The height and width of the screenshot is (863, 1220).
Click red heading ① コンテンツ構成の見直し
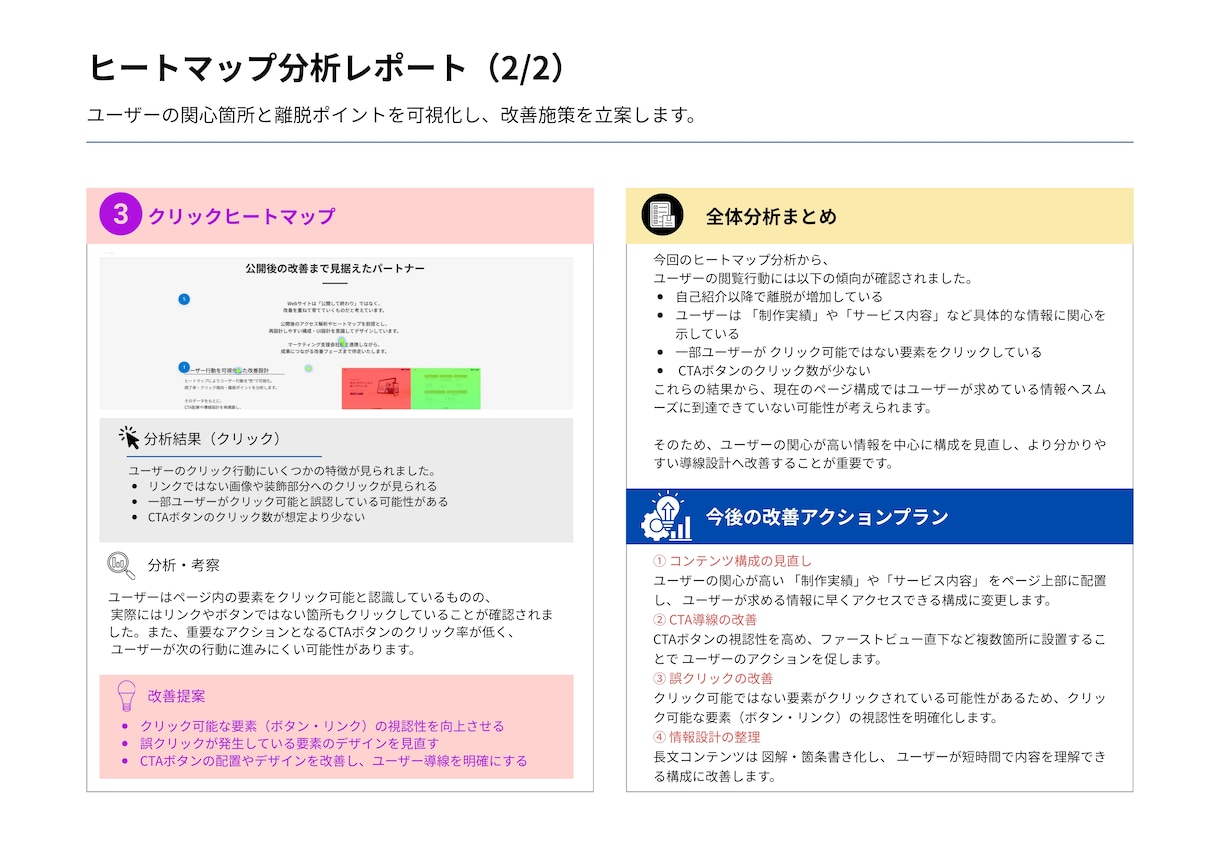click(733, 561)
